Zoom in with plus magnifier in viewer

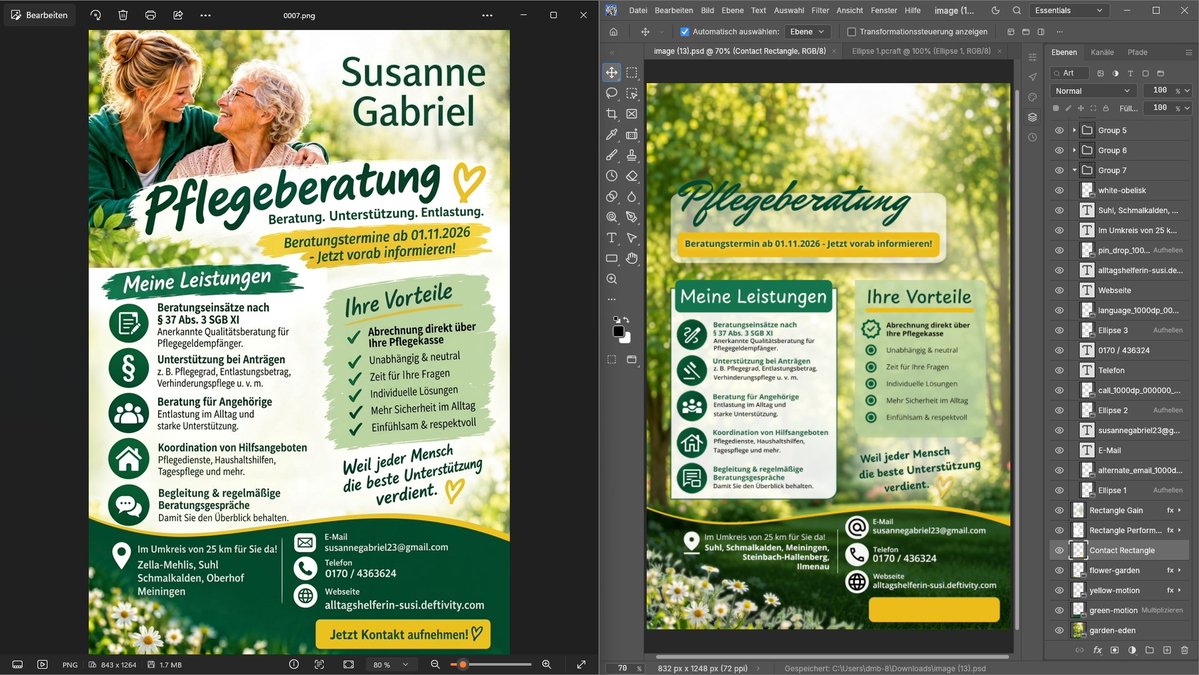547,665
